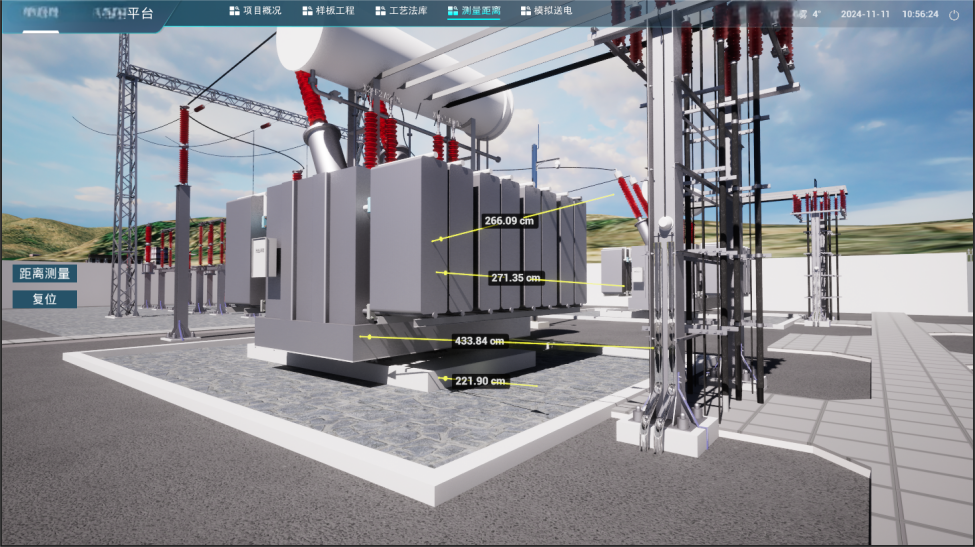
Task: Click the 4° temperature readout
Action: point(816,15)
